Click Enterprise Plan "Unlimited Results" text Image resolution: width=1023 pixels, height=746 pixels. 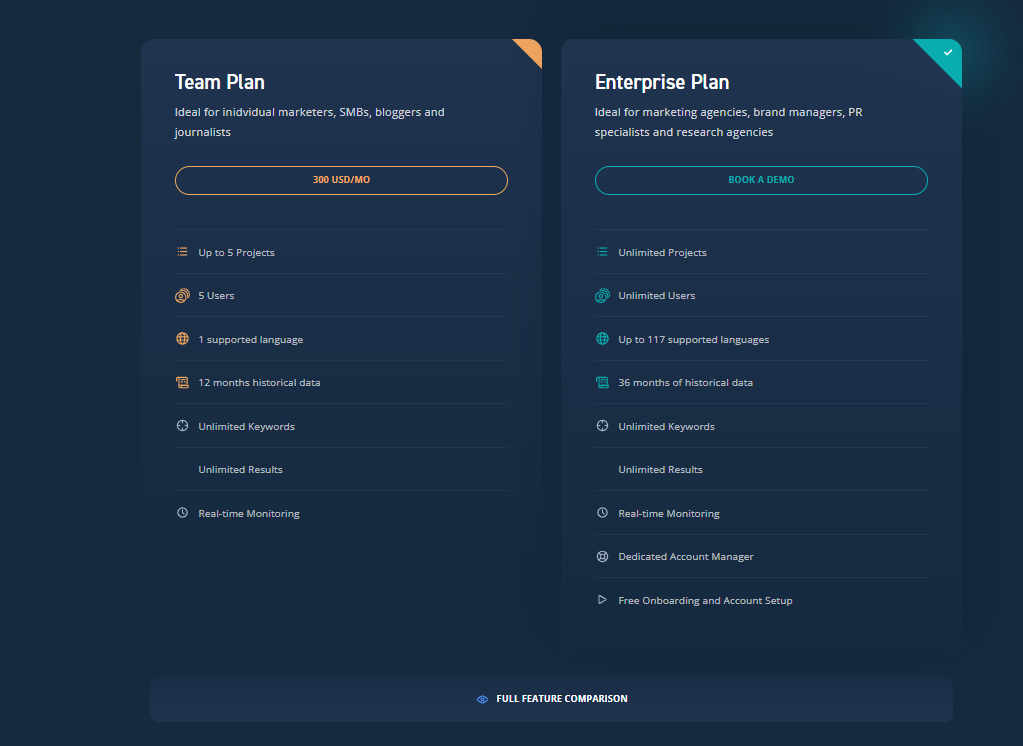661,469
